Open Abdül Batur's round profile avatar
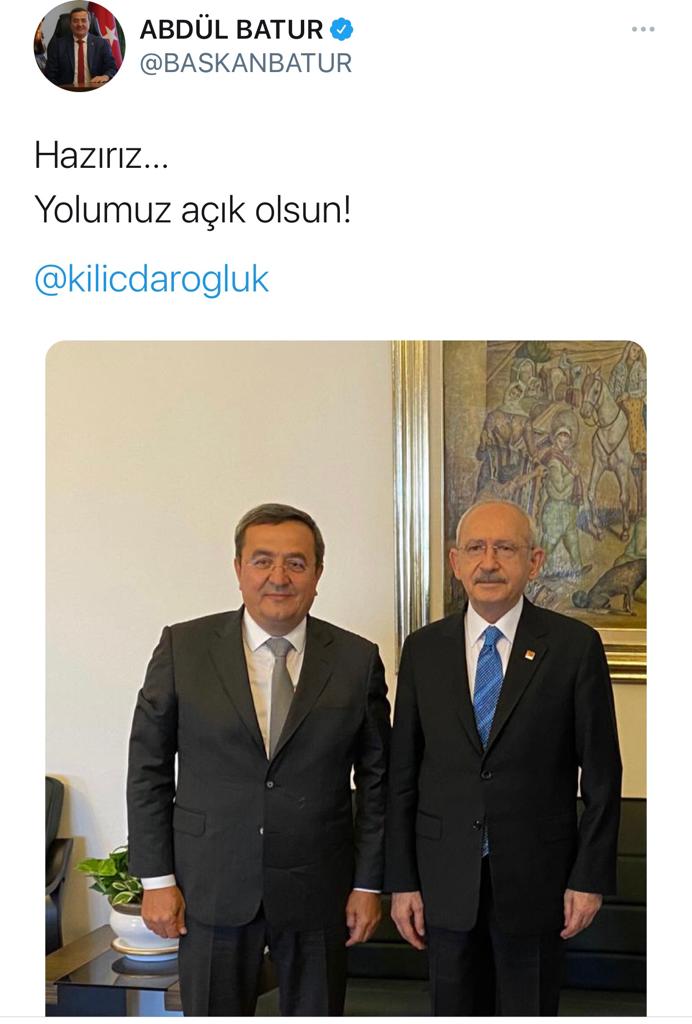Image resolution: width=692 pixels, height=1024 pixels. [79, 46]
